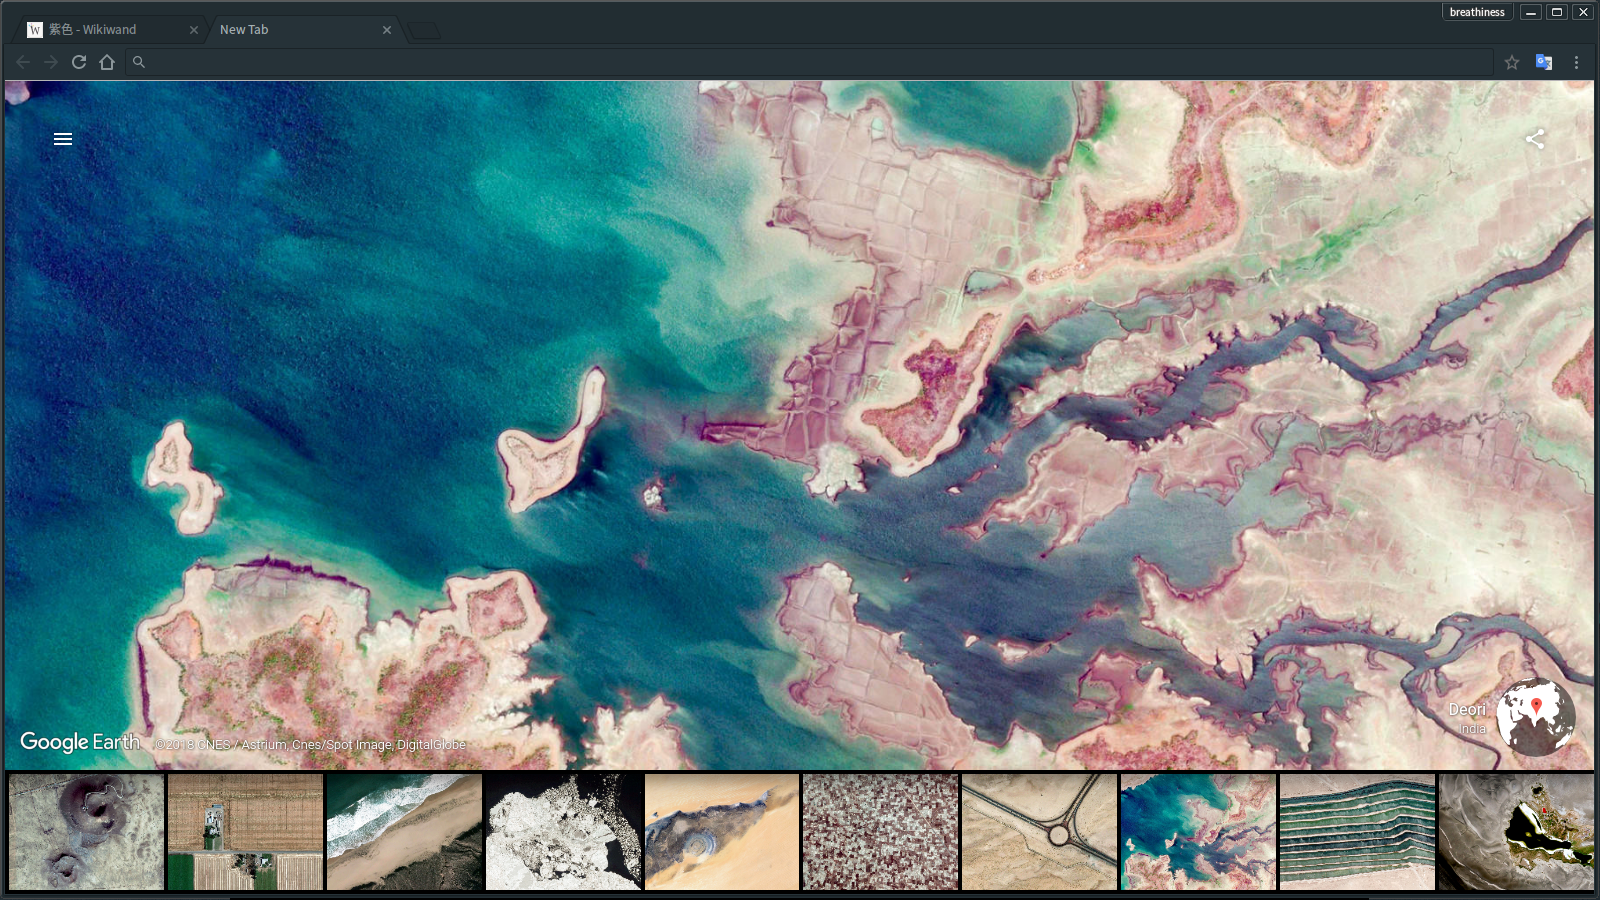Open the brown farmland fields thumbnail
The width and height of the screenshot is (1600, 900).
pyautogui.click(x=245, y=831)
